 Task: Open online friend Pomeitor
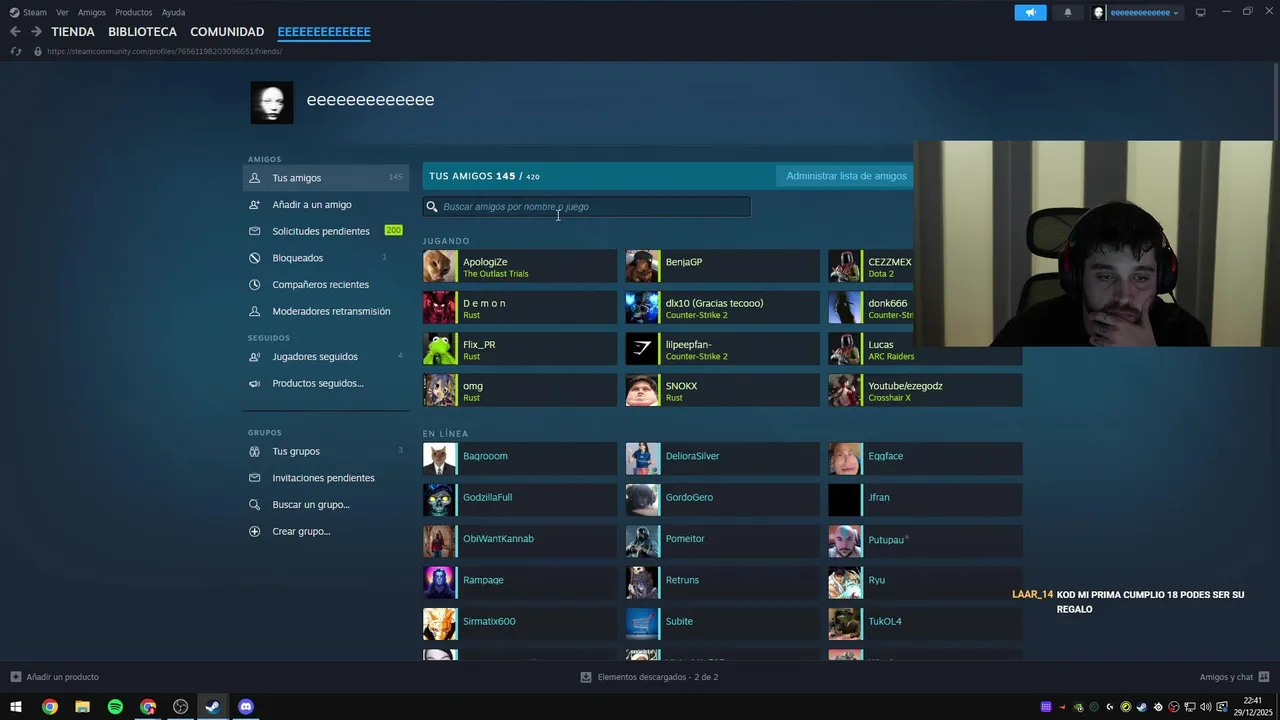pos(723,541)
